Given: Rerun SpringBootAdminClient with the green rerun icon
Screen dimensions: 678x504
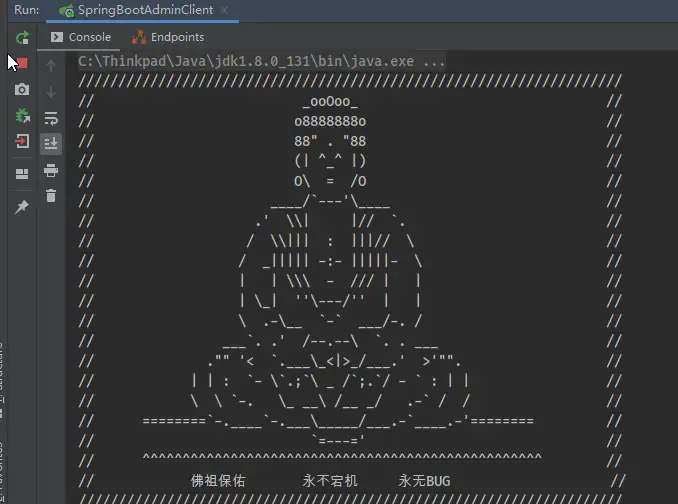Looking at the screenshot, I should [x=22, y=38].
